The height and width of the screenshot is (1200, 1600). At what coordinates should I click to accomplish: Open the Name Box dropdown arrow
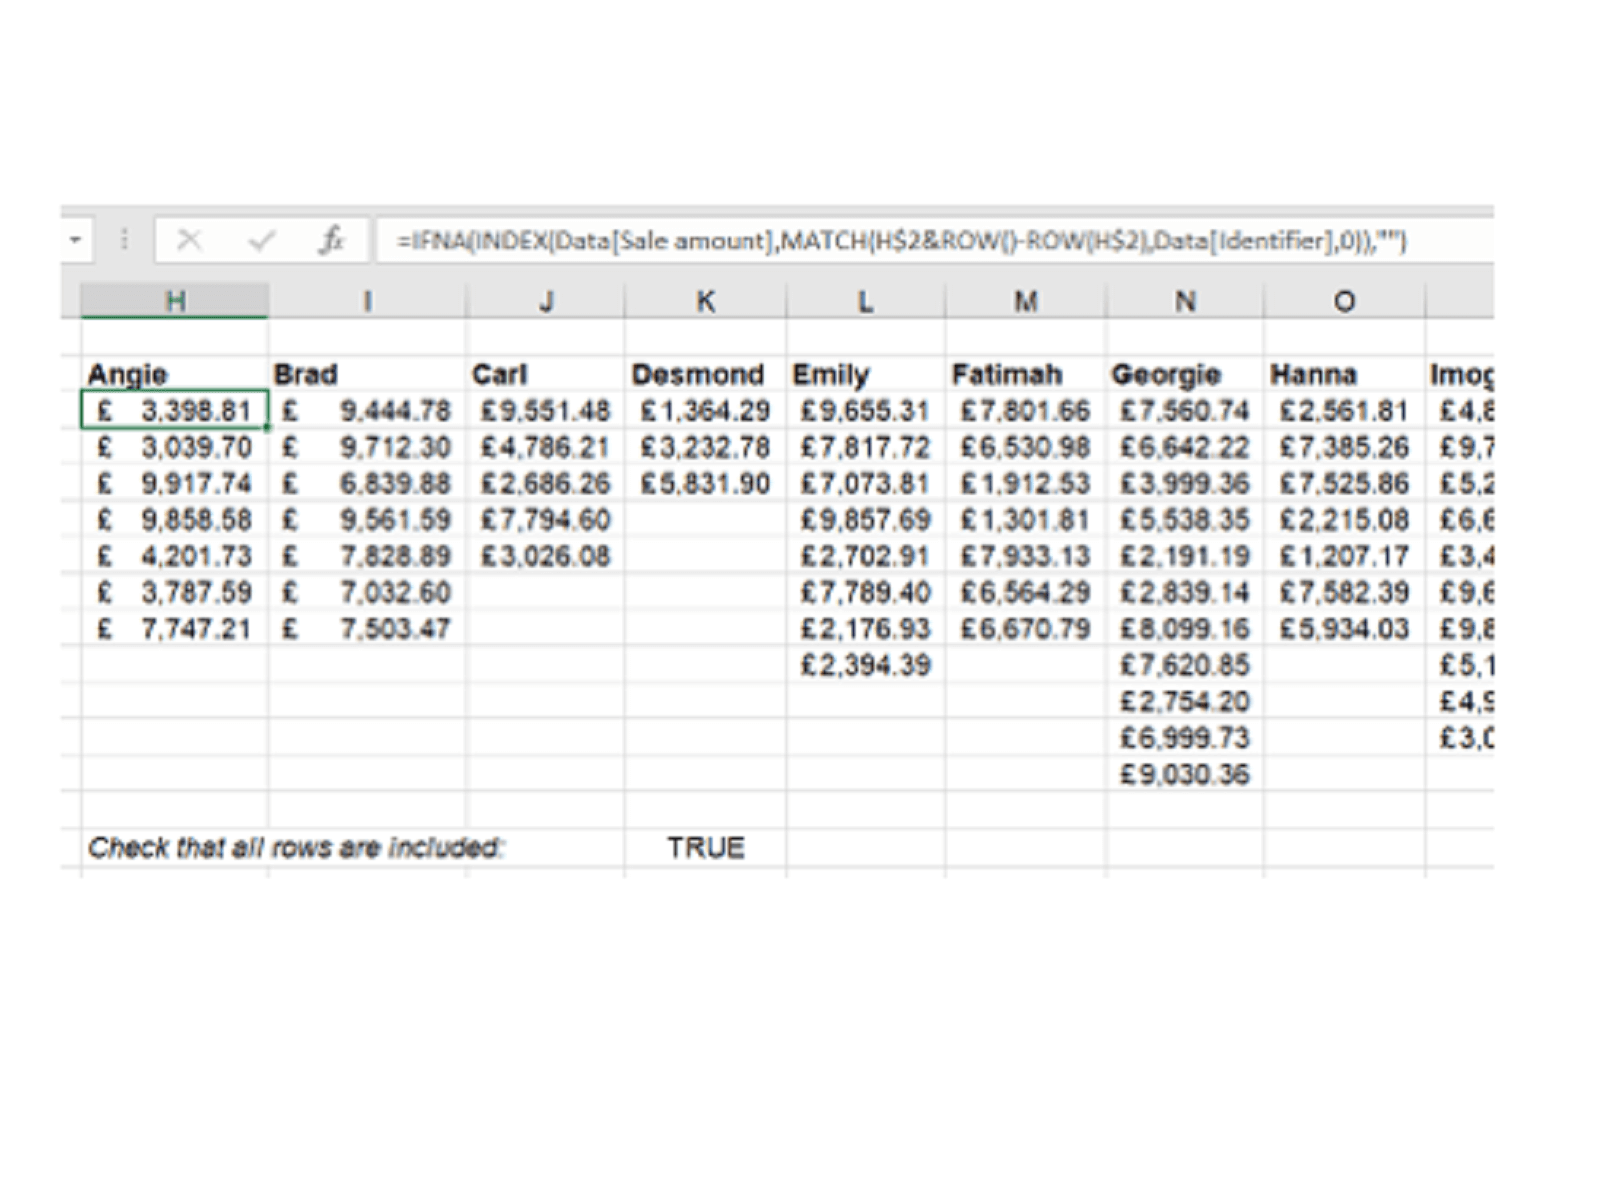coord(75,240)
